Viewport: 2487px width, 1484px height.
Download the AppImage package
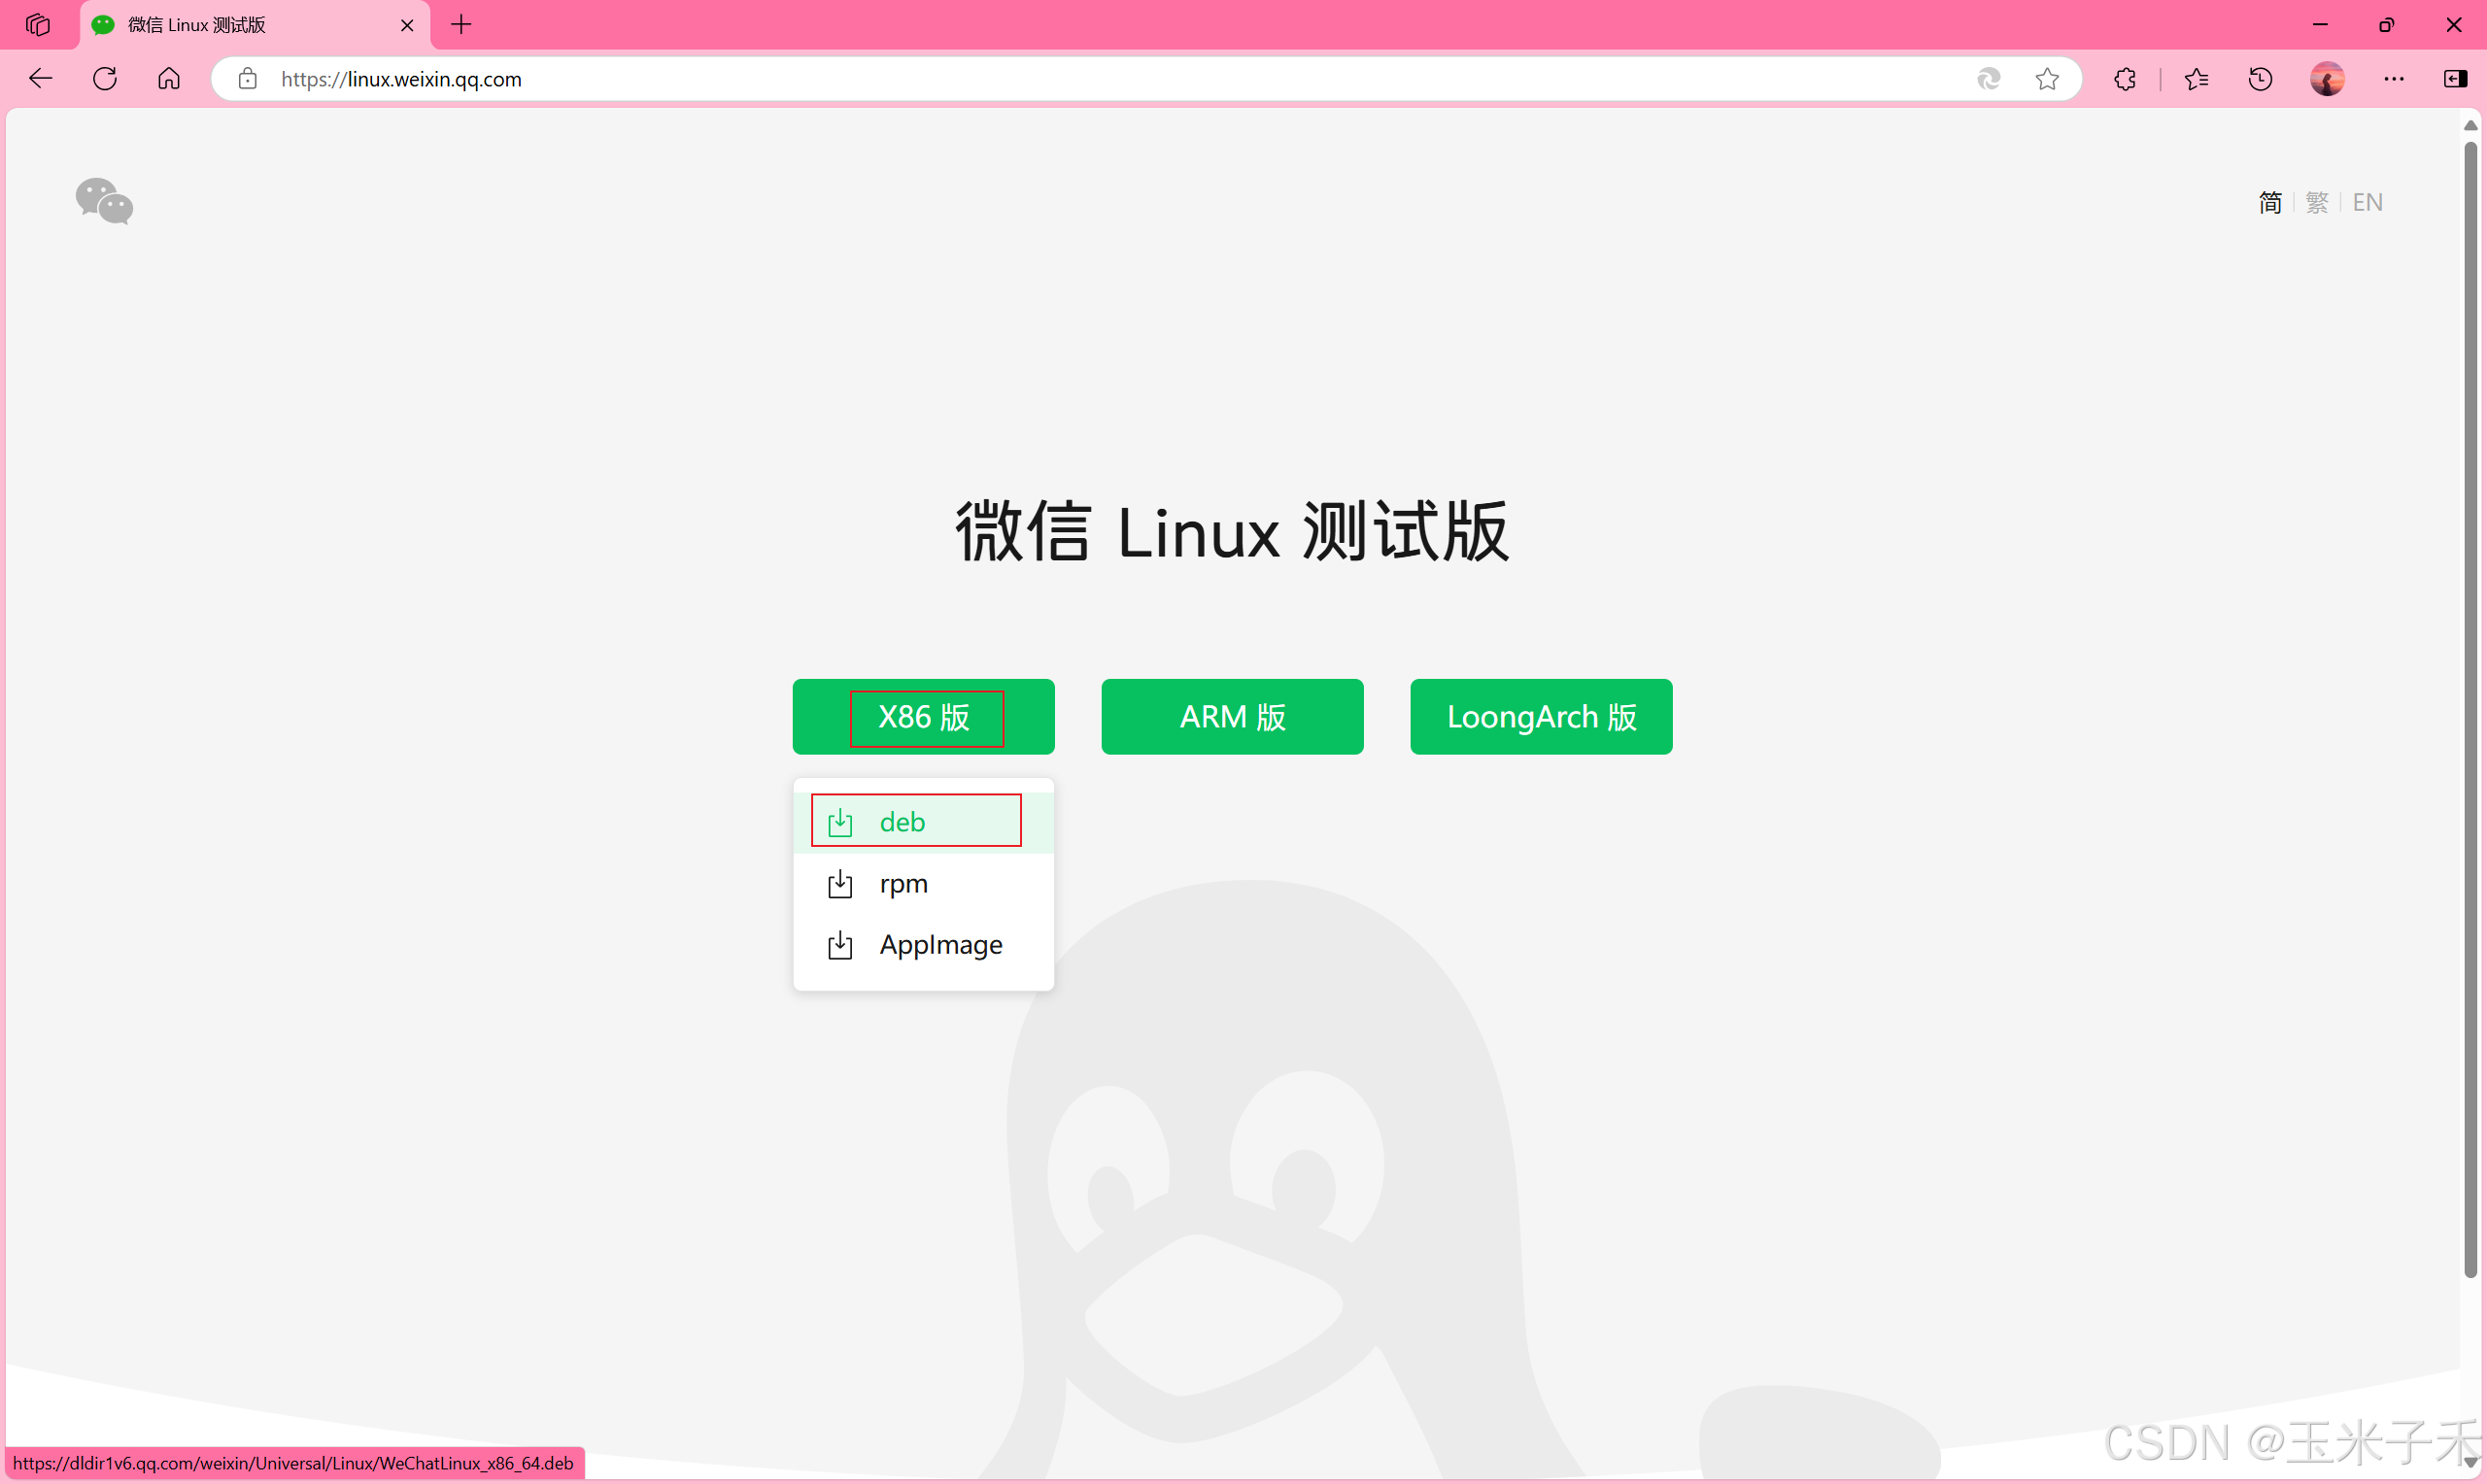click(x=939, y=945)
